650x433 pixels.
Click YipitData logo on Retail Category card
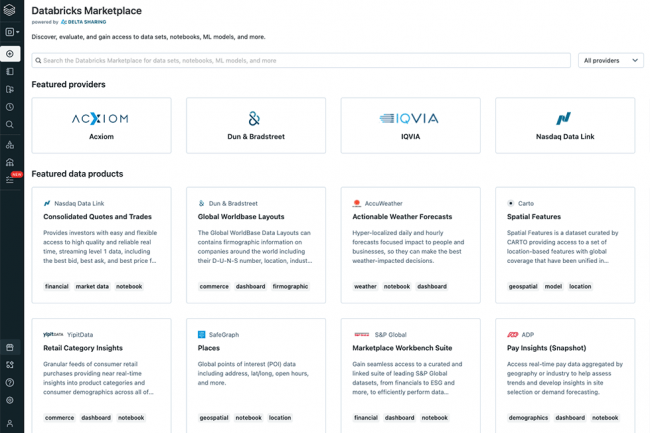pos(53,334)
